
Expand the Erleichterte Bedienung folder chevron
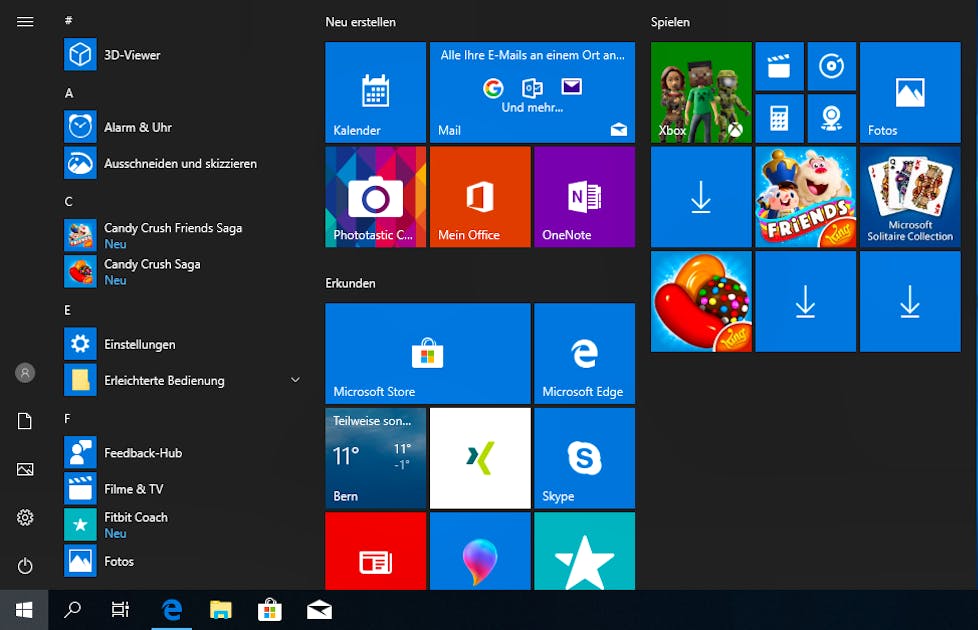296,380
